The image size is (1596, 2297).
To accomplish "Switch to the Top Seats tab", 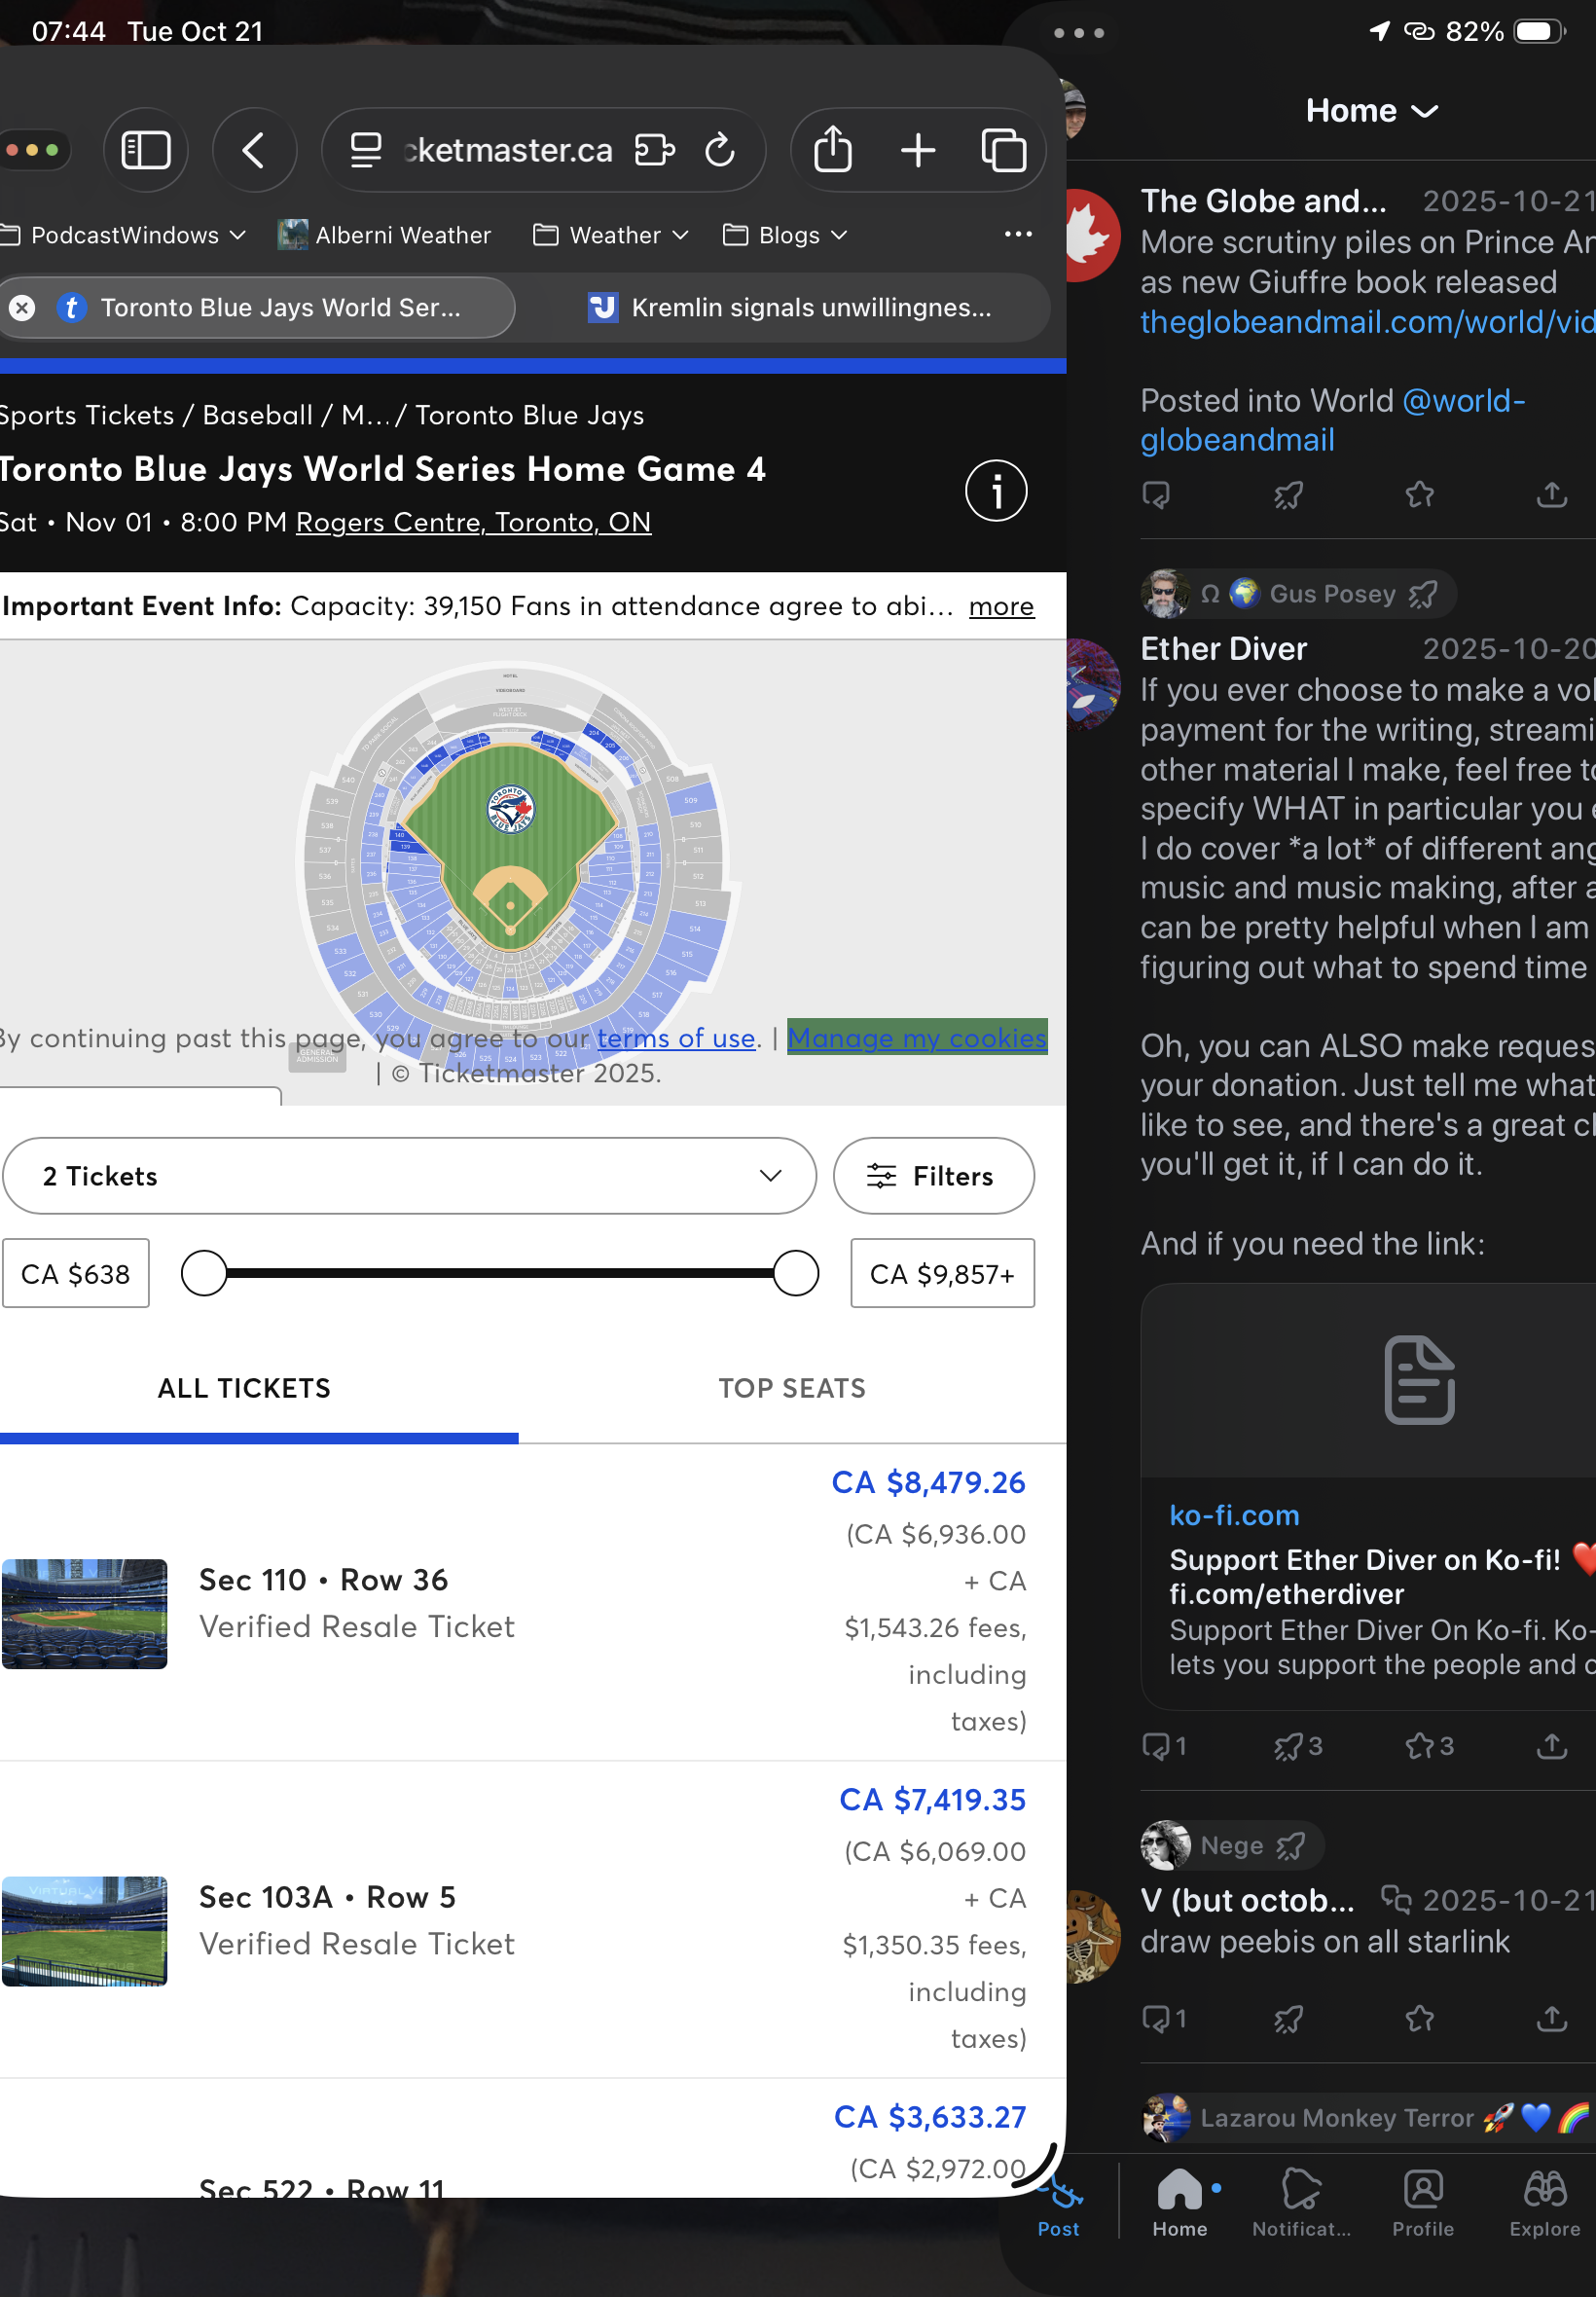I will point(792,1388).
